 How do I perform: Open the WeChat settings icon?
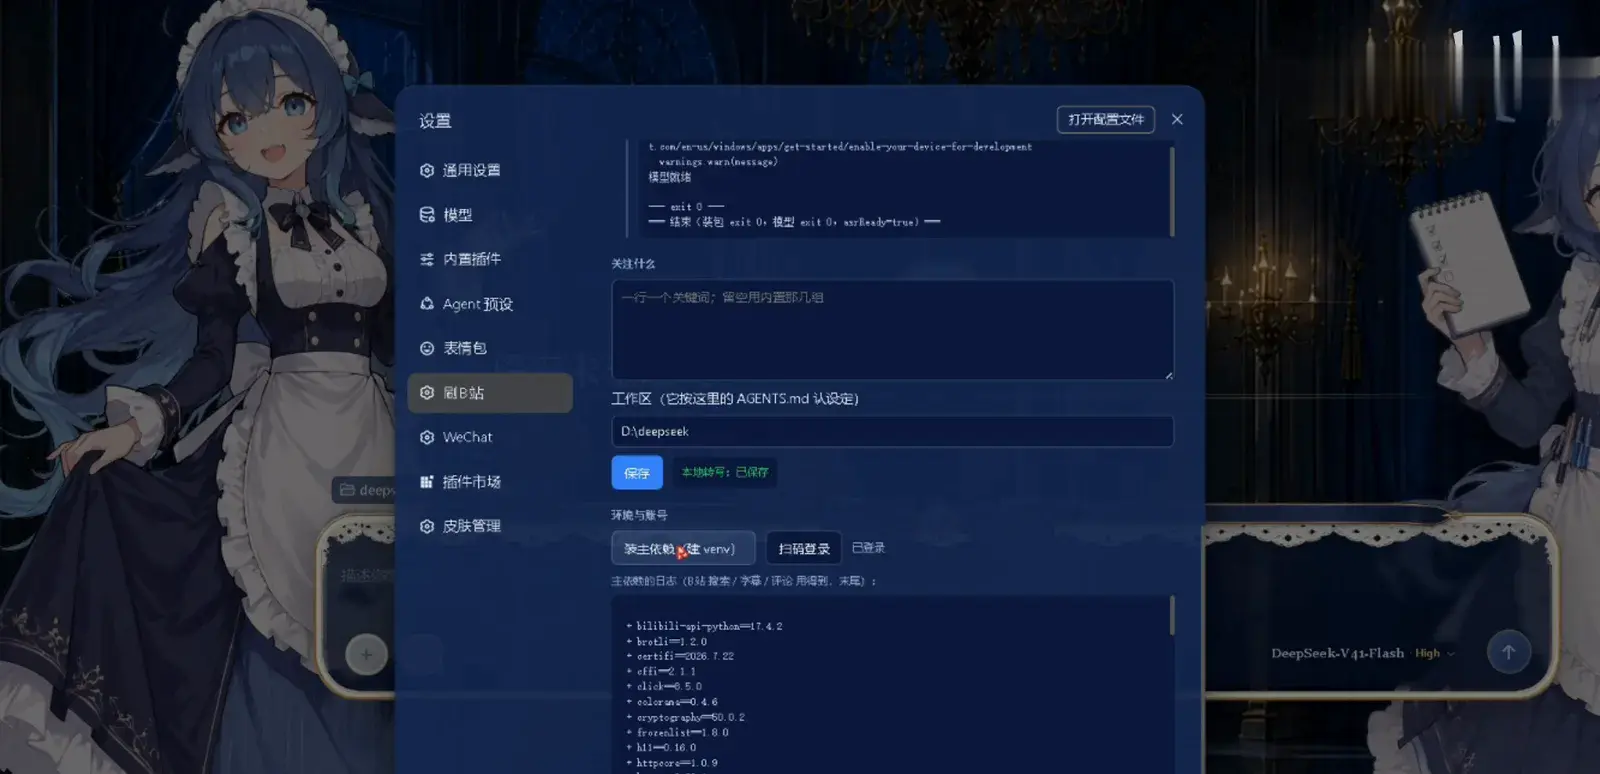pyautogui.click(x=427, y=437)
